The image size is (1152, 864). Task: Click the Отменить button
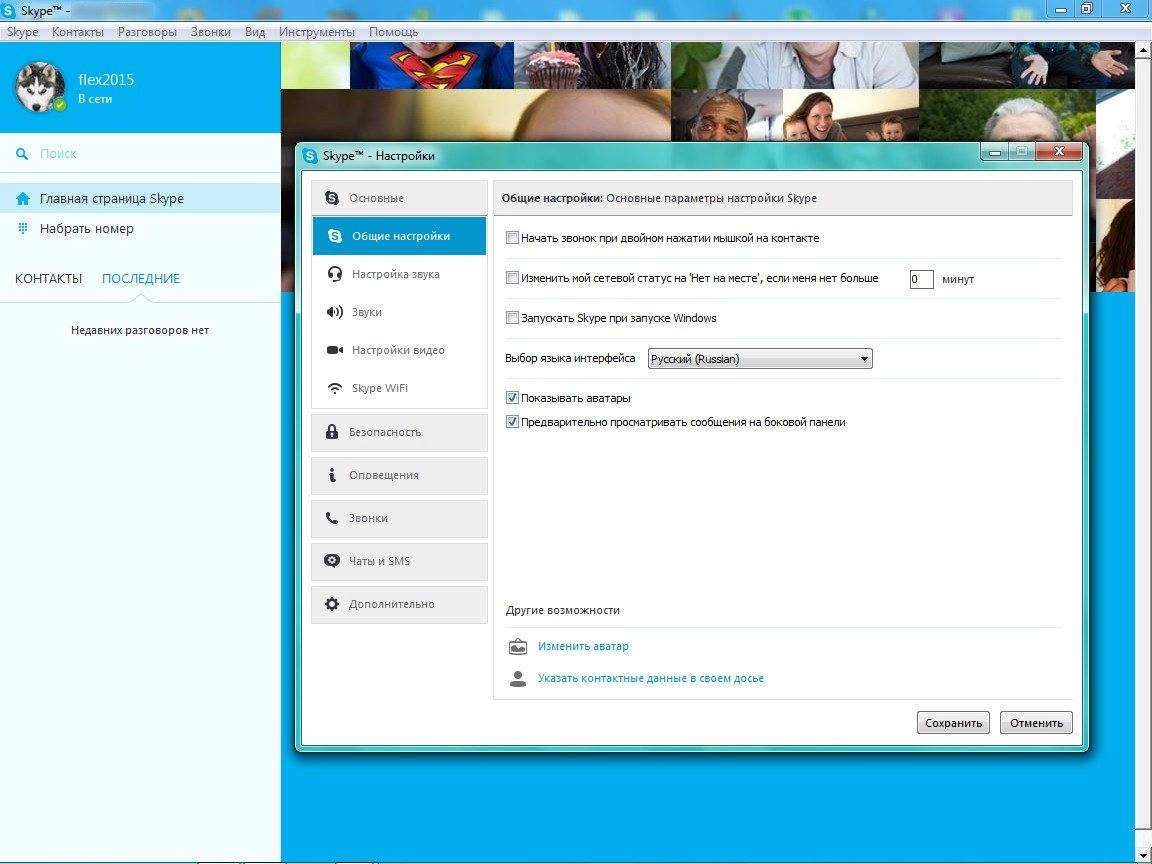[1036, 723]
